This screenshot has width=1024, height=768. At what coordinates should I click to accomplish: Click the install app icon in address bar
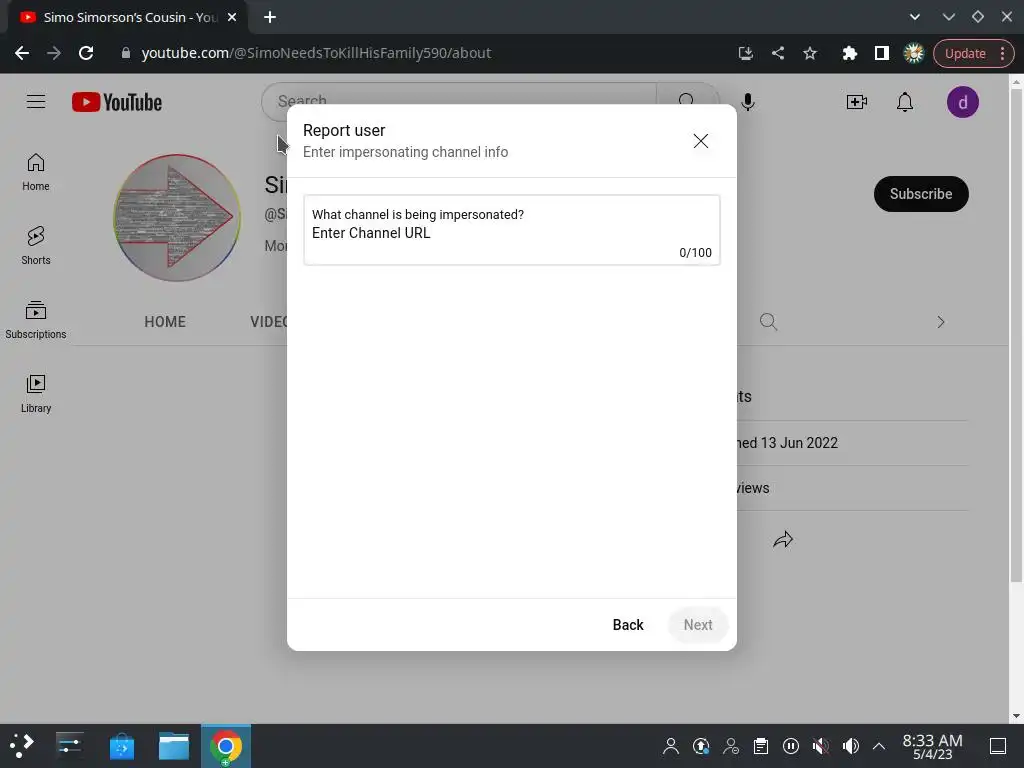(x=746, y=53)
